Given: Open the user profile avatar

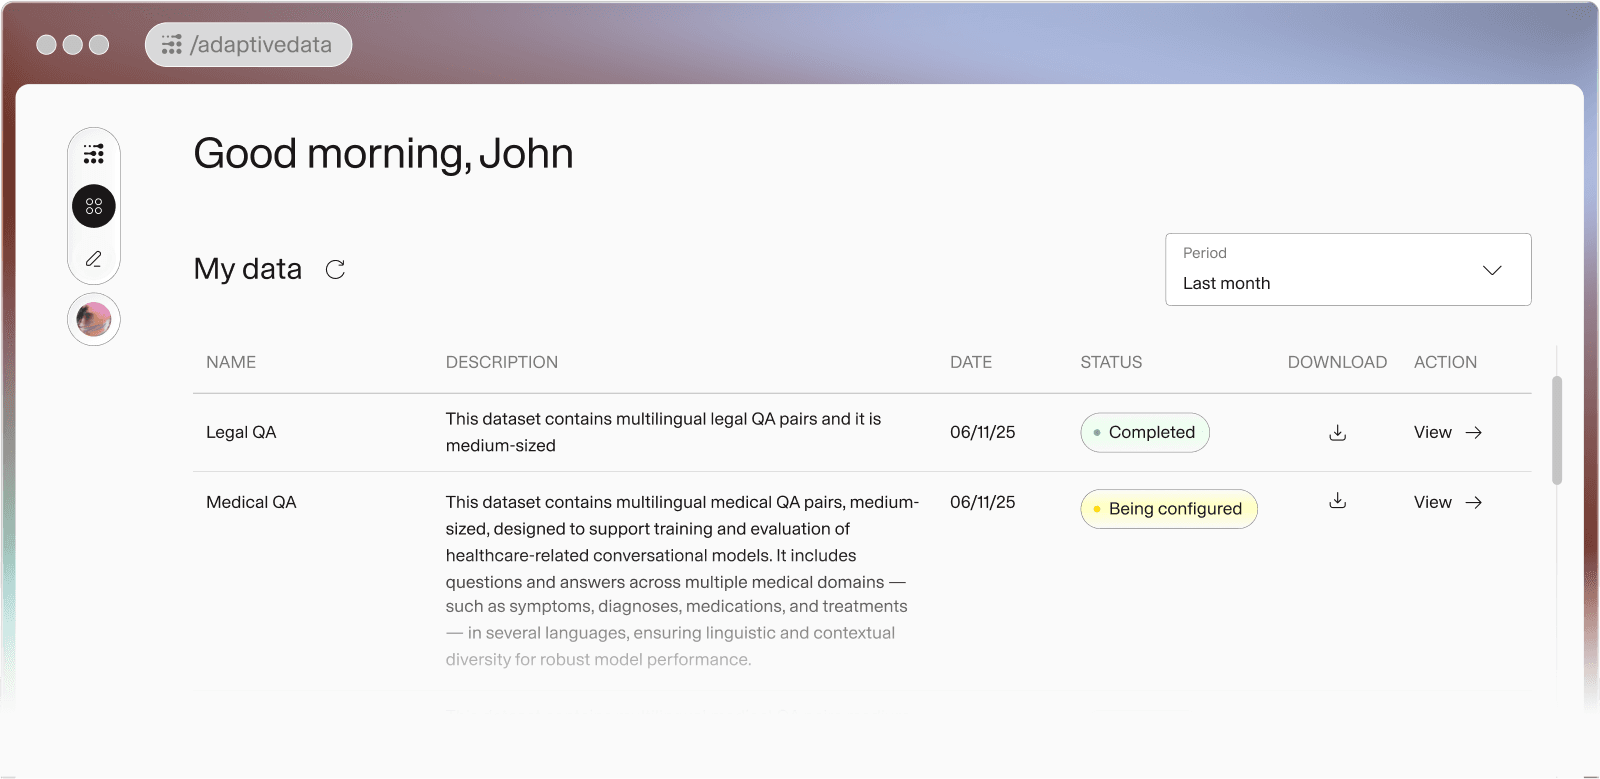Looking at the screenshot, I should [x=94, y=320].
